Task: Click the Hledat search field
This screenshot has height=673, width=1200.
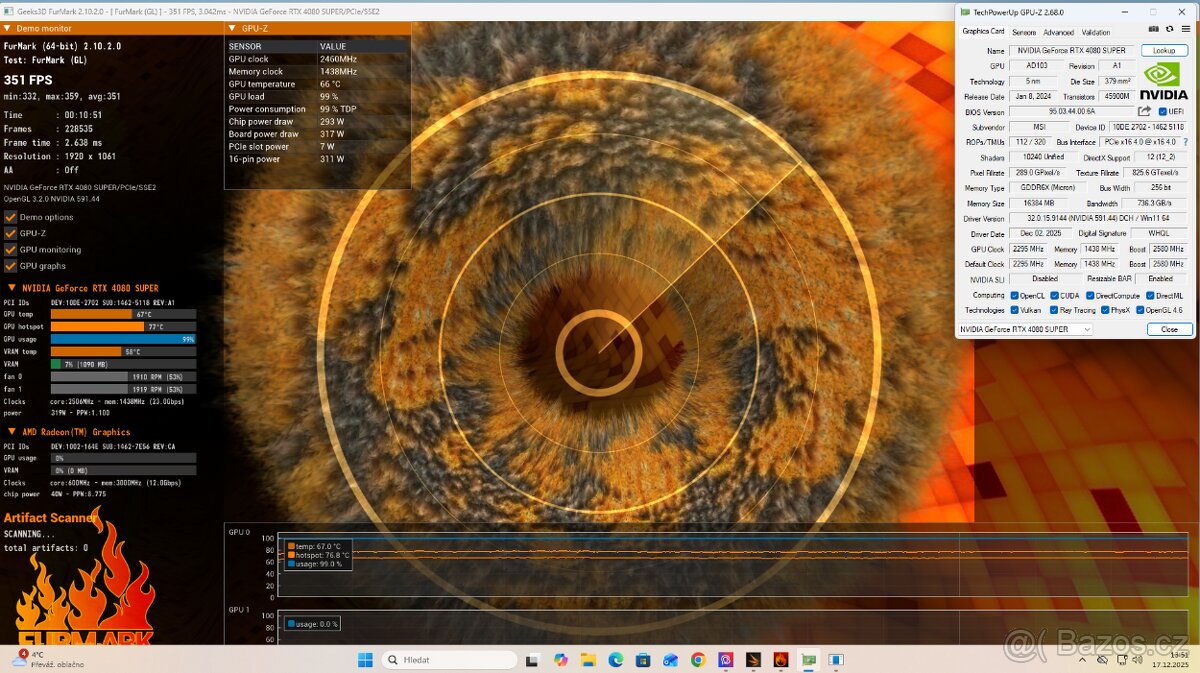Action: tap(450, 659)
